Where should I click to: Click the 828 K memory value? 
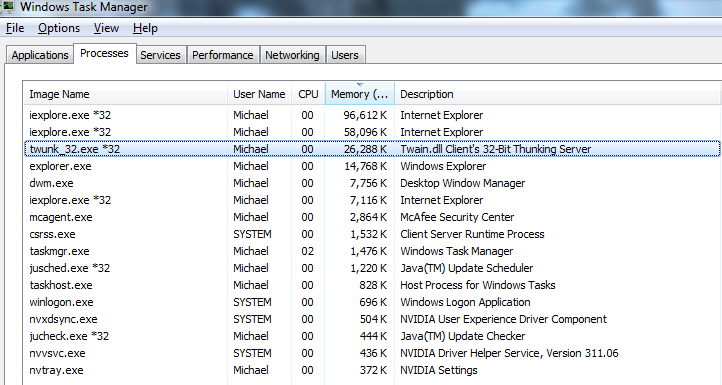[x=373, y=285]
